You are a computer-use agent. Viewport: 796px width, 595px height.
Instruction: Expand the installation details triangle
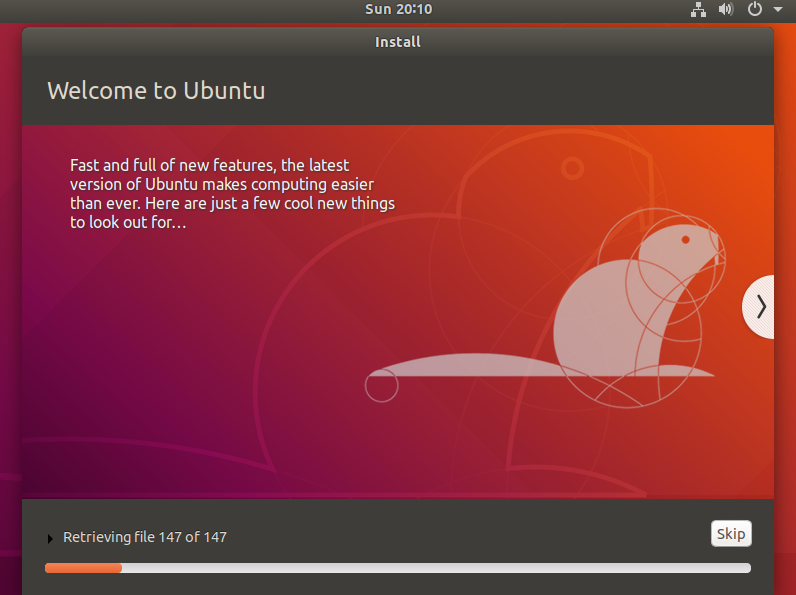coord(50,538)
